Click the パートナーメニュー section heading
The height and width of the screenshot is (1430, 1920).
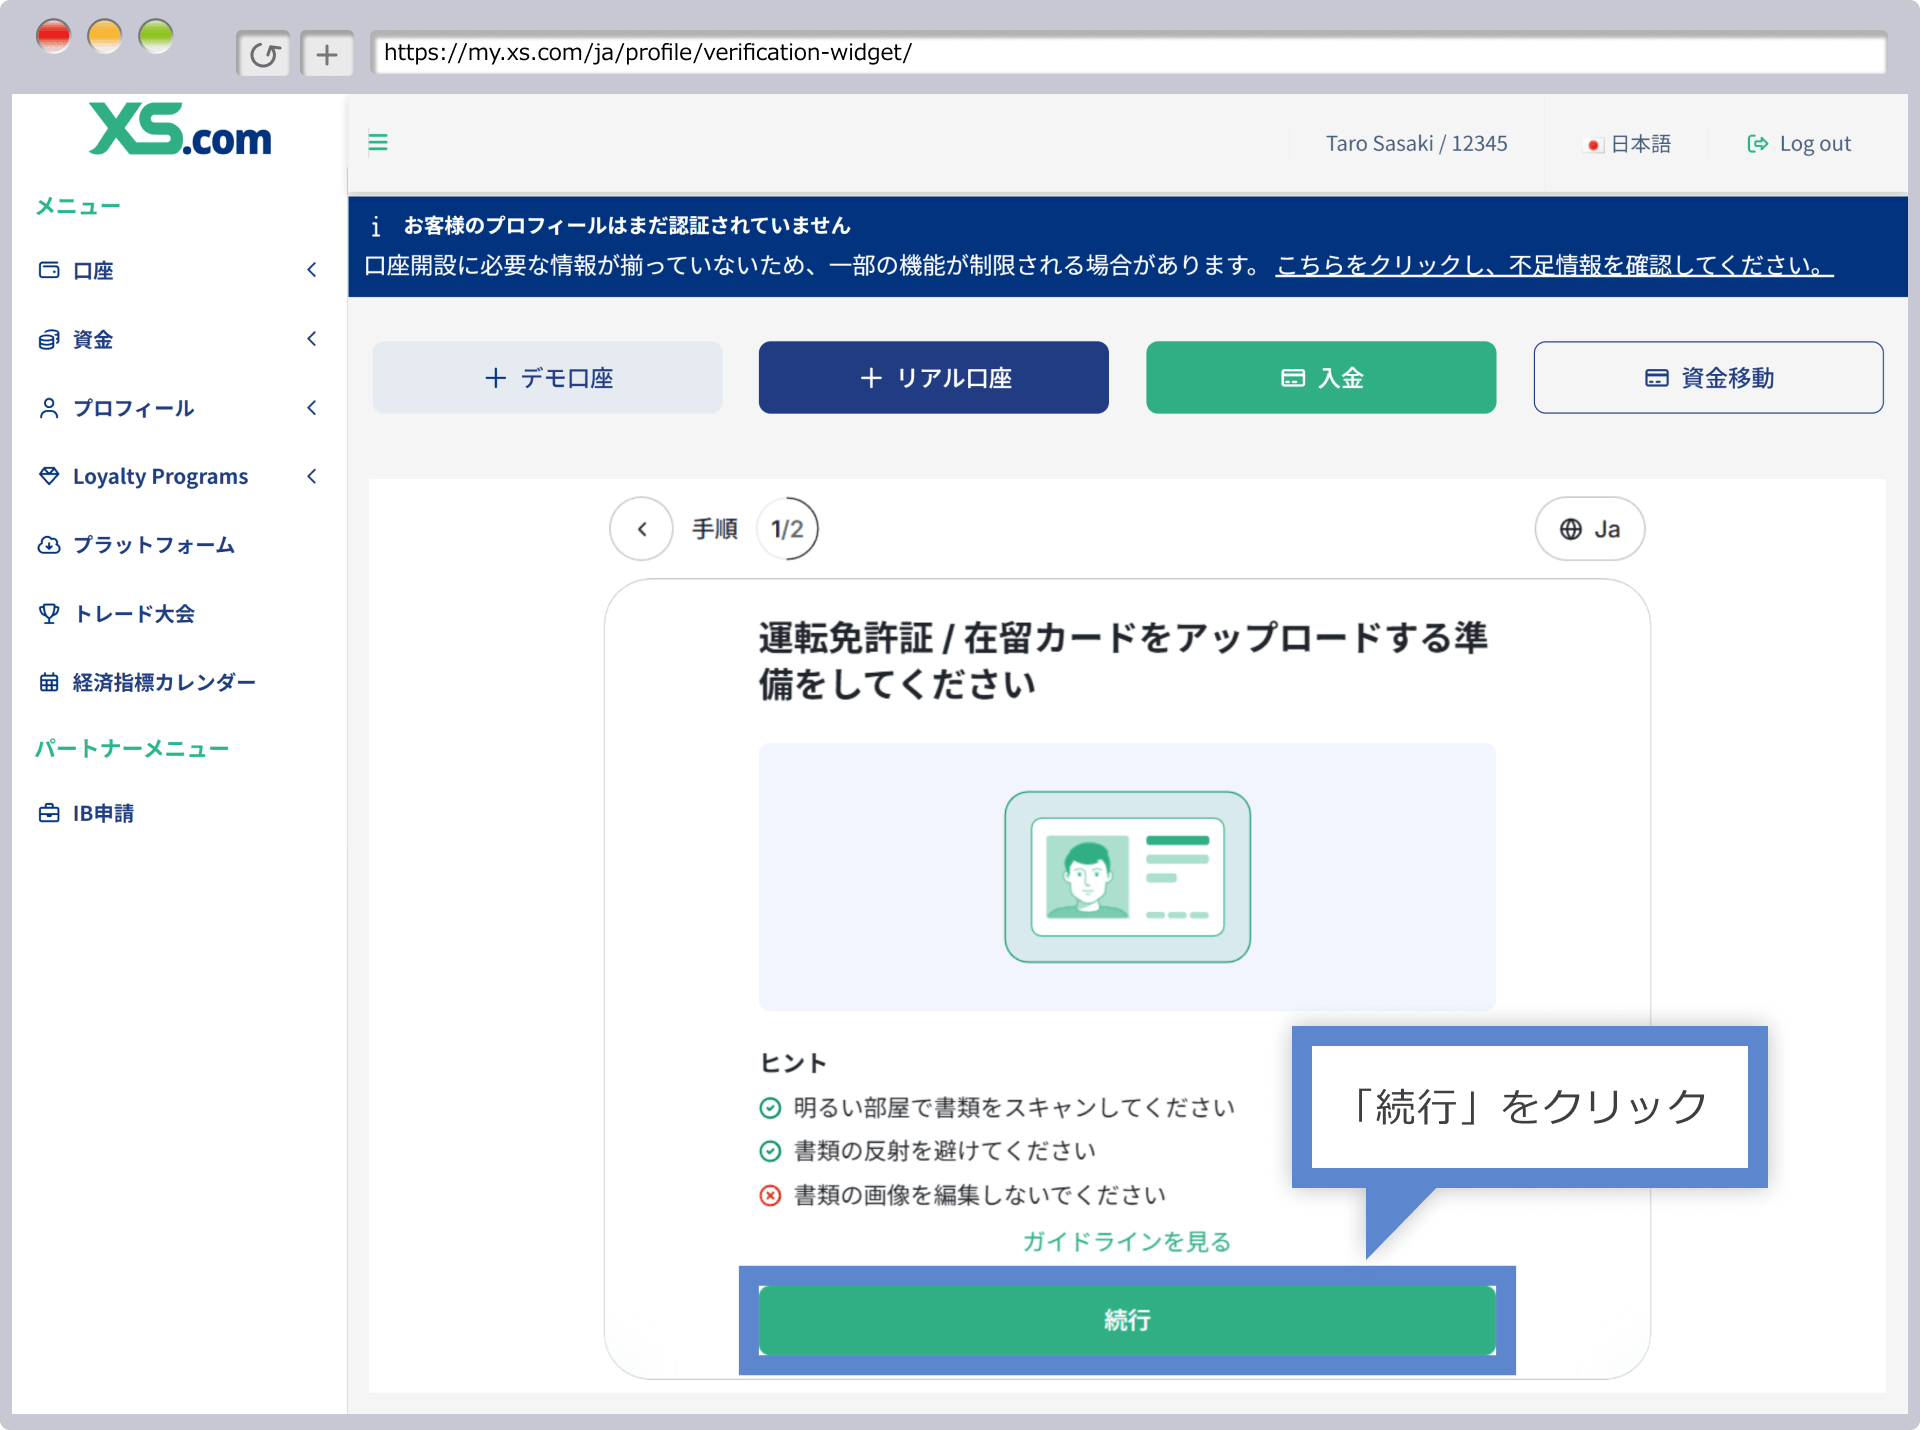click(x=132, y=748)
